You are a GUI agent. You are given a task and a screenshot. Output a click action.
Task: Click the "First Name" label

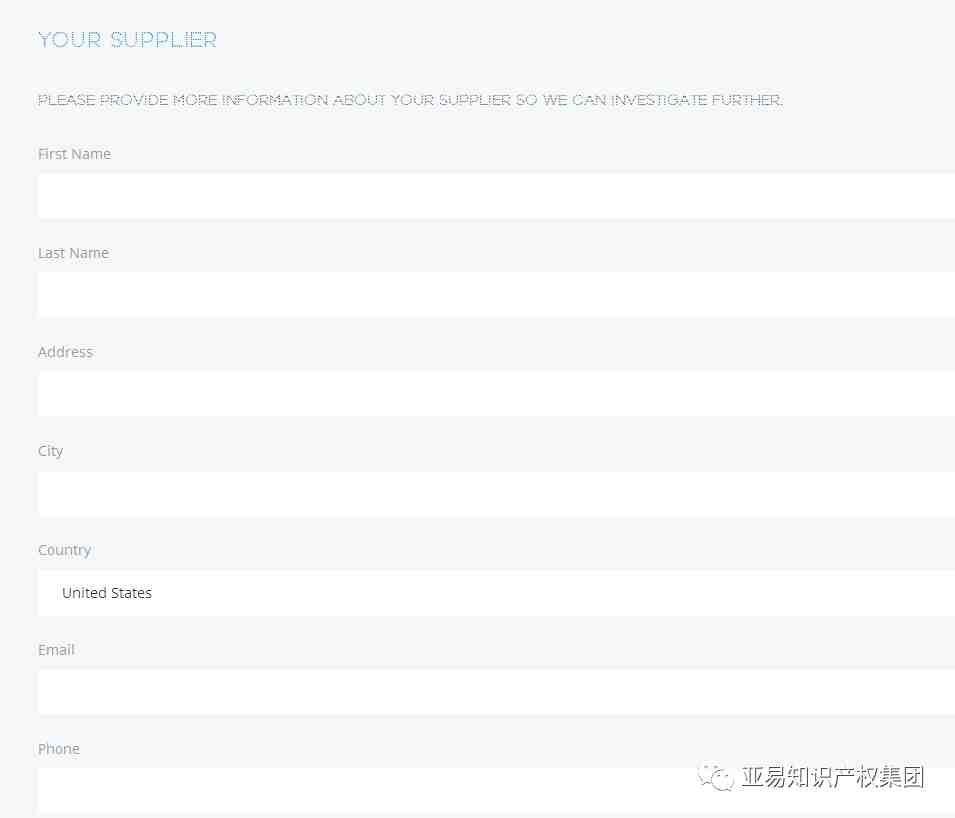click(74, 154)
